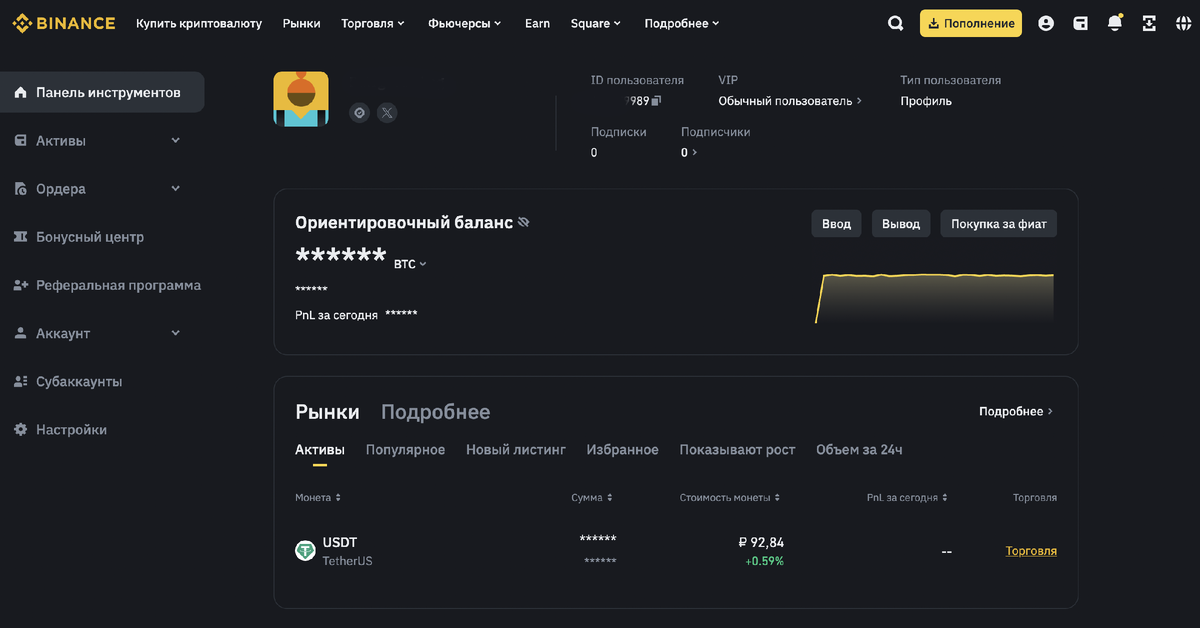
Task: Click the user avatar picture
Action: click(x=301, y=99)
